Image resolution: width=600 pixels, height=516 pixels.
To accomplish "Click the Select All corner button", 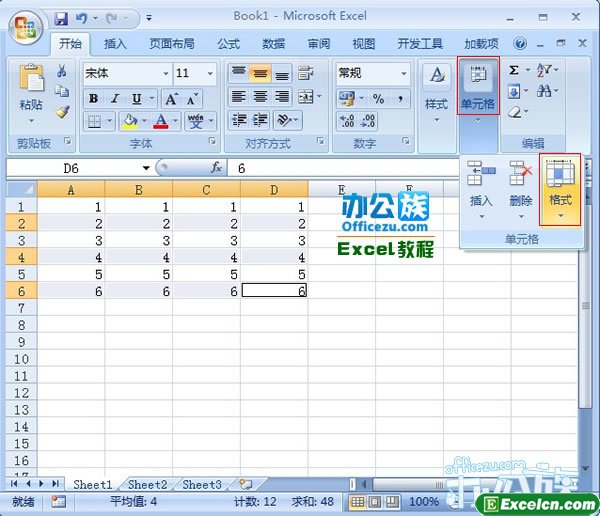I will 21,189.
